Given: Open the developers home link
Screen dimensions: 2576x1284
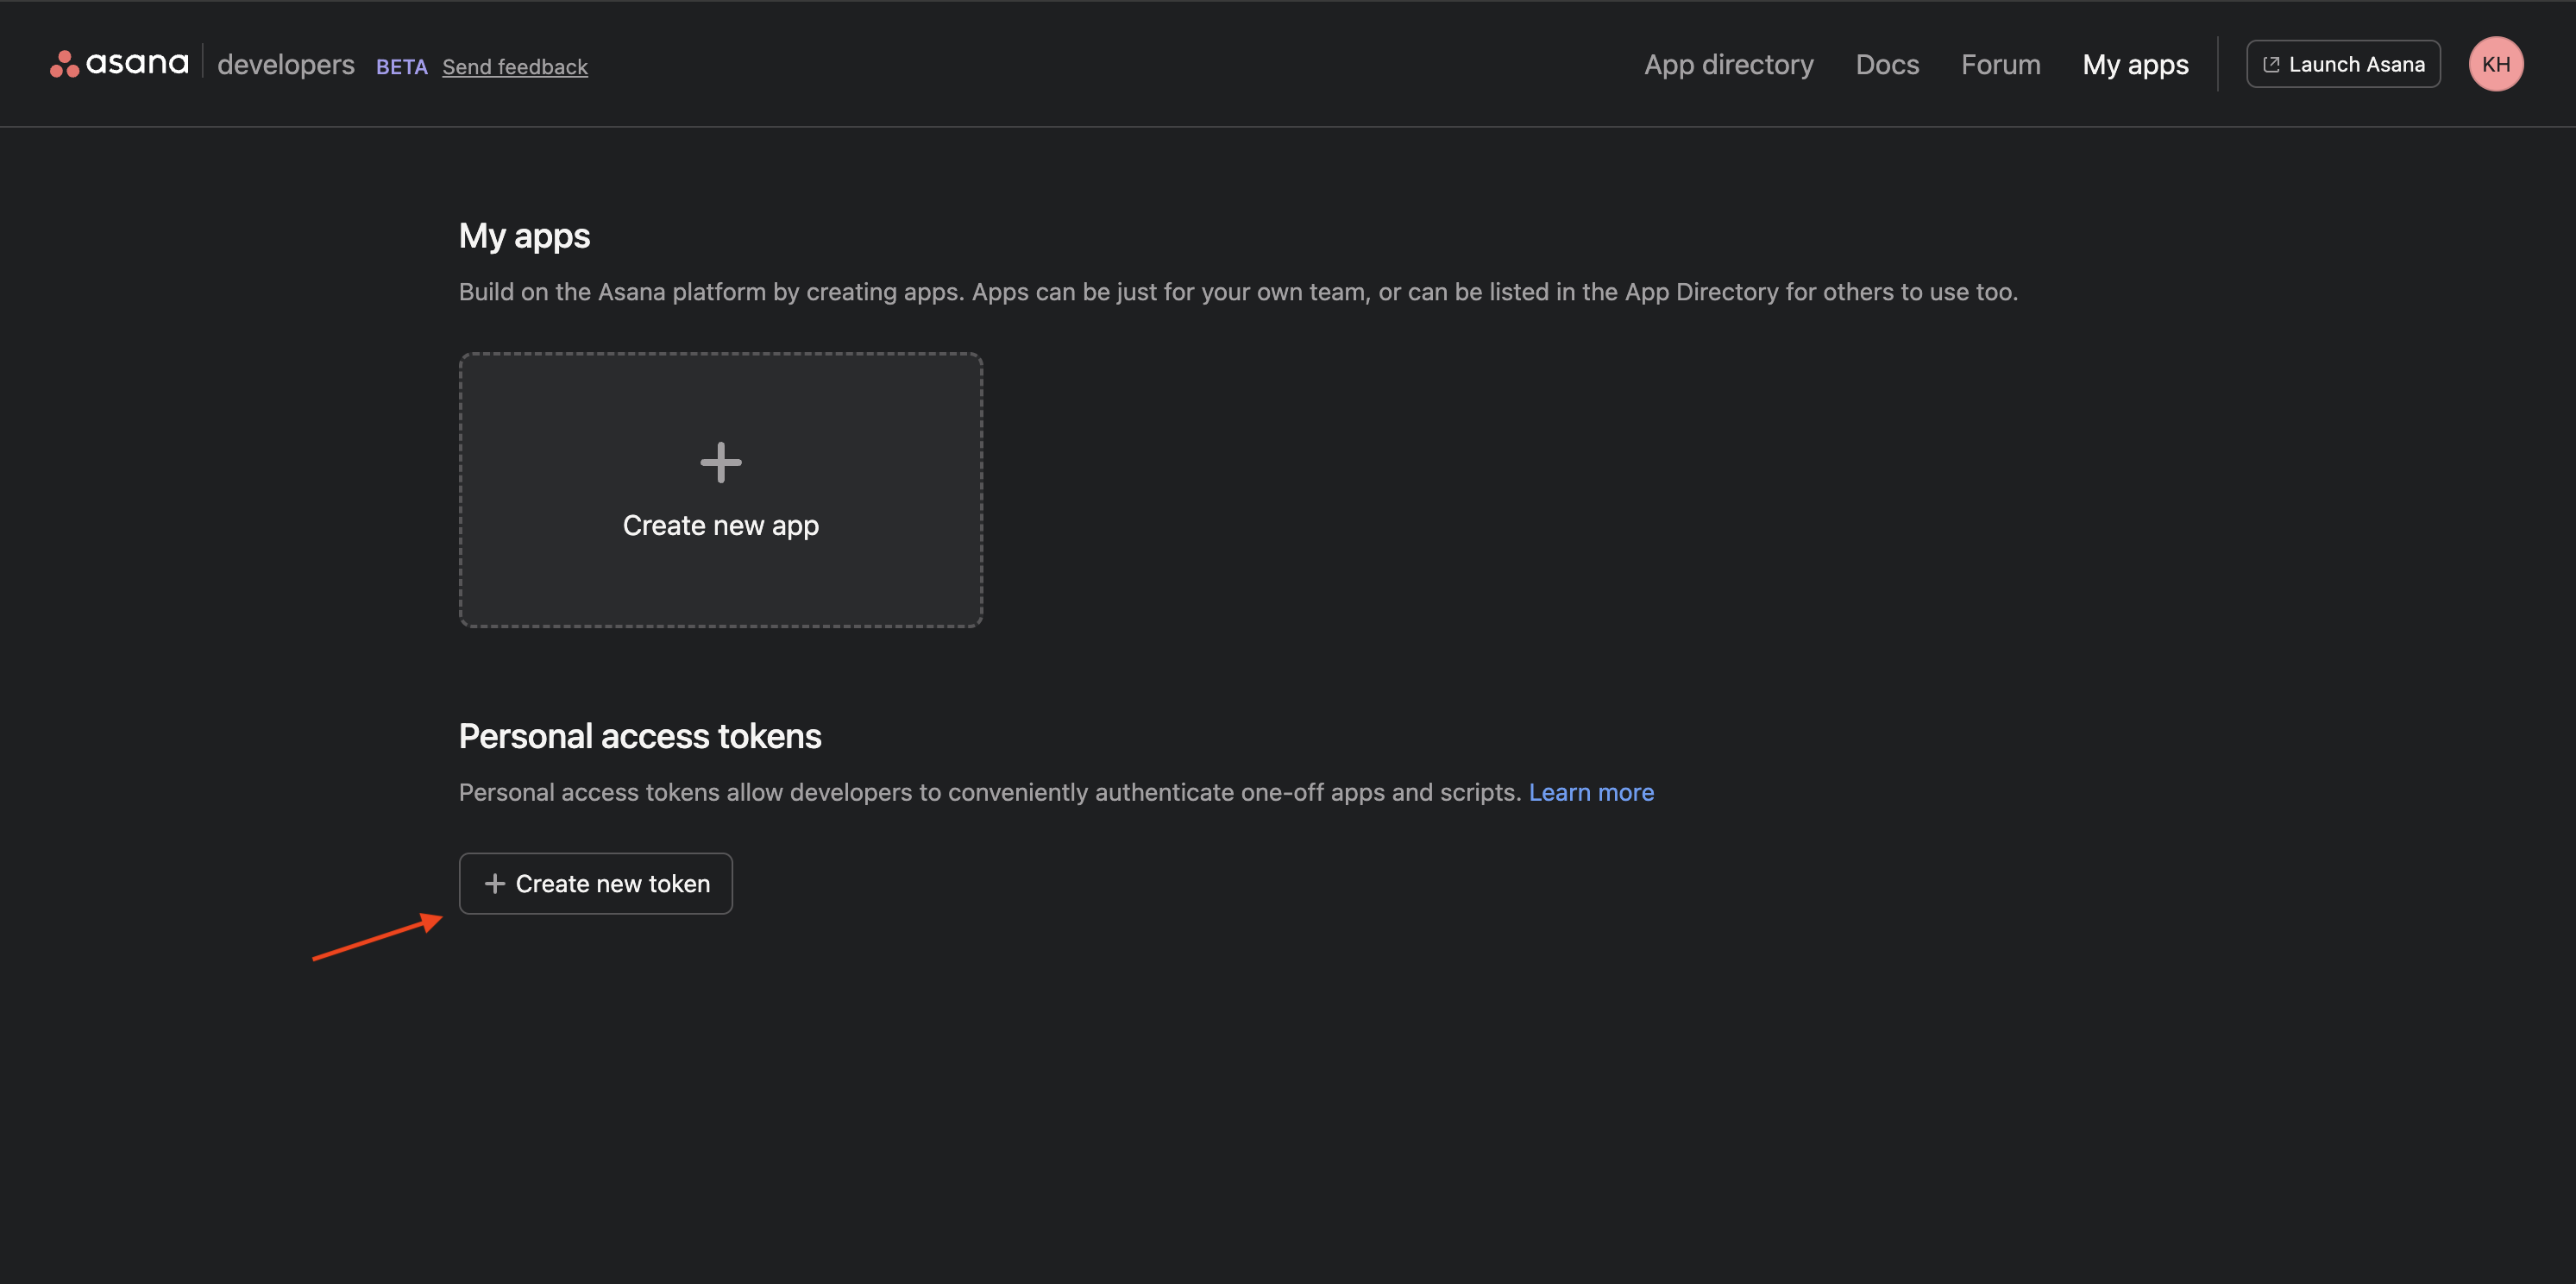Looking at the screenshot, I should click(286, 64).
